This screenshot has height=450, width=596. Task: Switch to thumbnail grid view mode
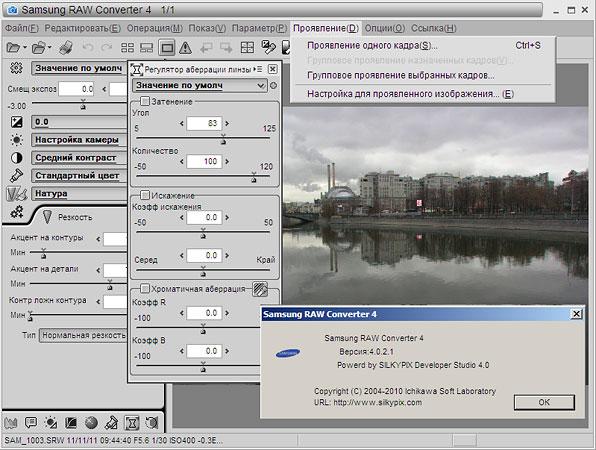pyautogui.click(x=127, y=48)
